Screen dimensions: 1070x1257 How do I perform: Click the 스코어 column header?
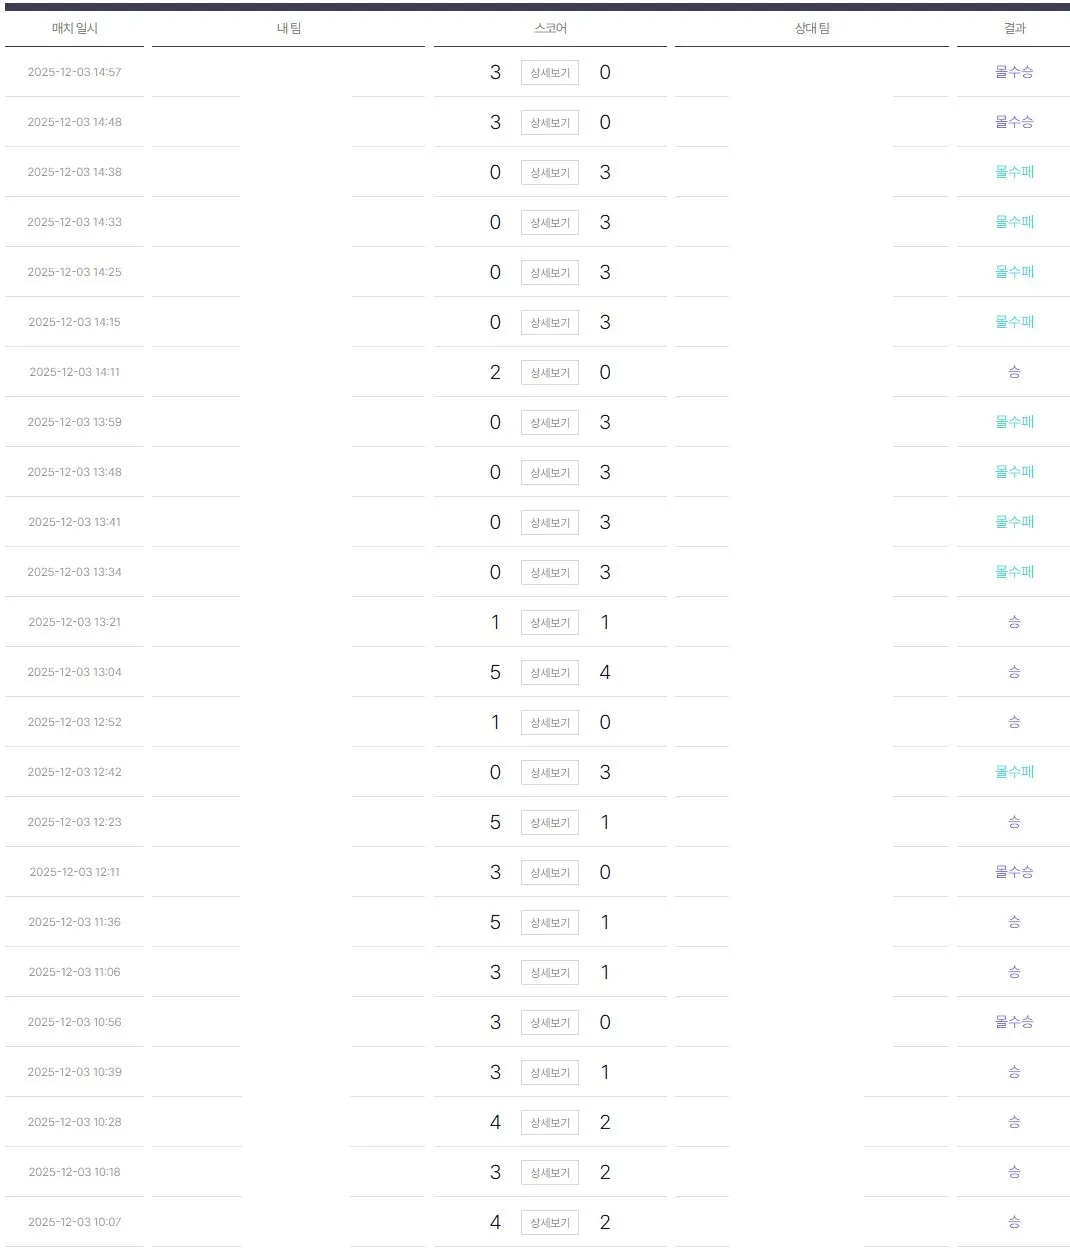[550, 29]
